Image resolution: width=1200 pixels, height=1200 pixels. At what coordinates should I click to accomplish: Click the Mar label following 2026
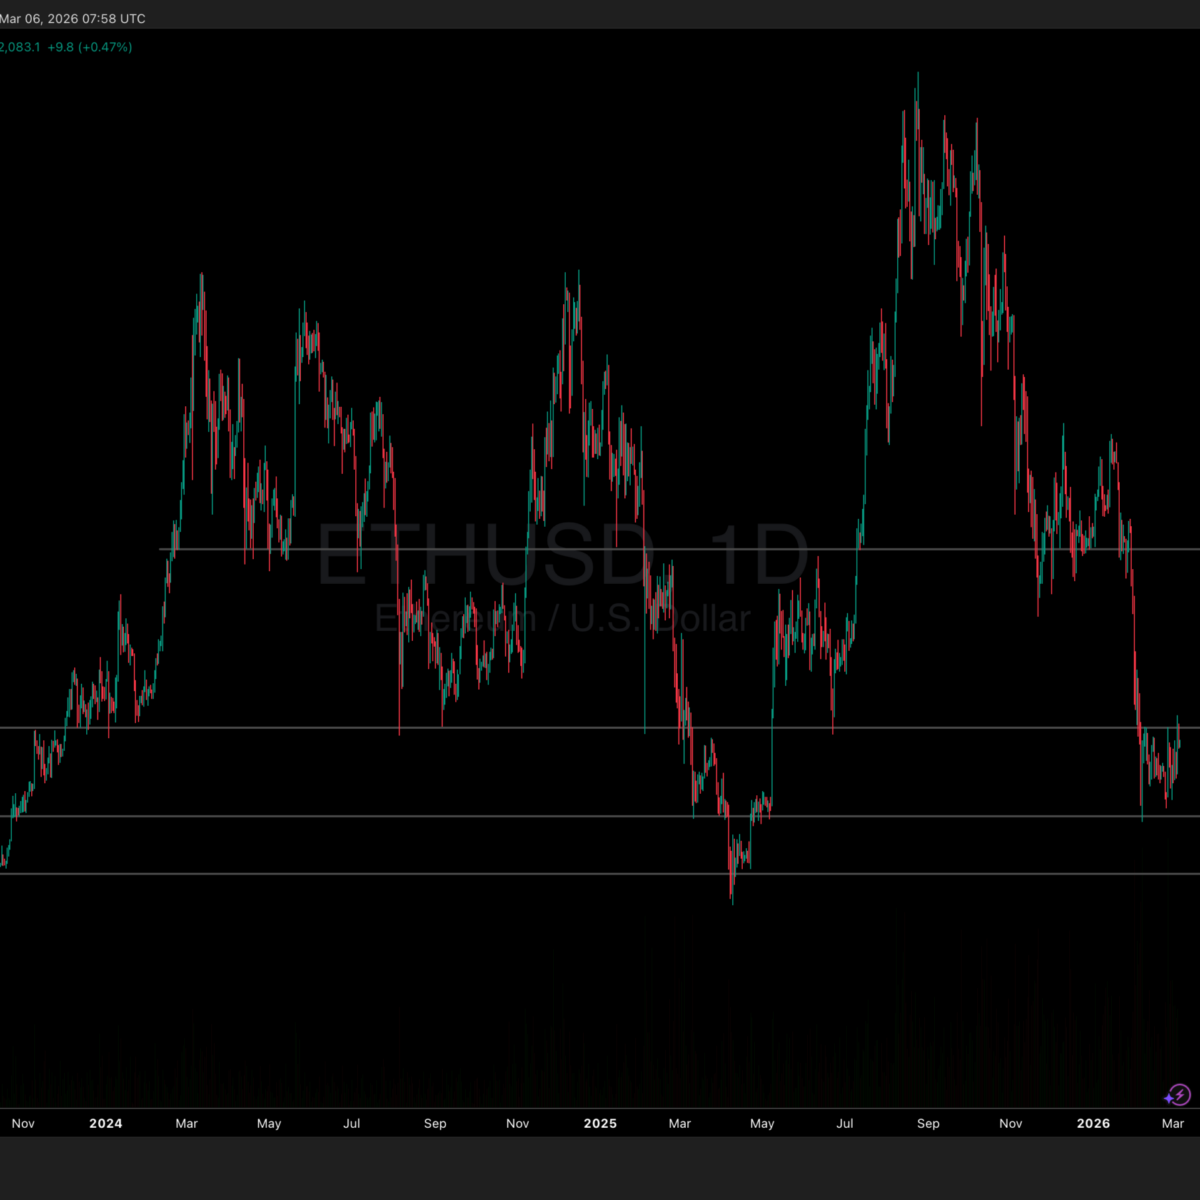[1173, 1123]
